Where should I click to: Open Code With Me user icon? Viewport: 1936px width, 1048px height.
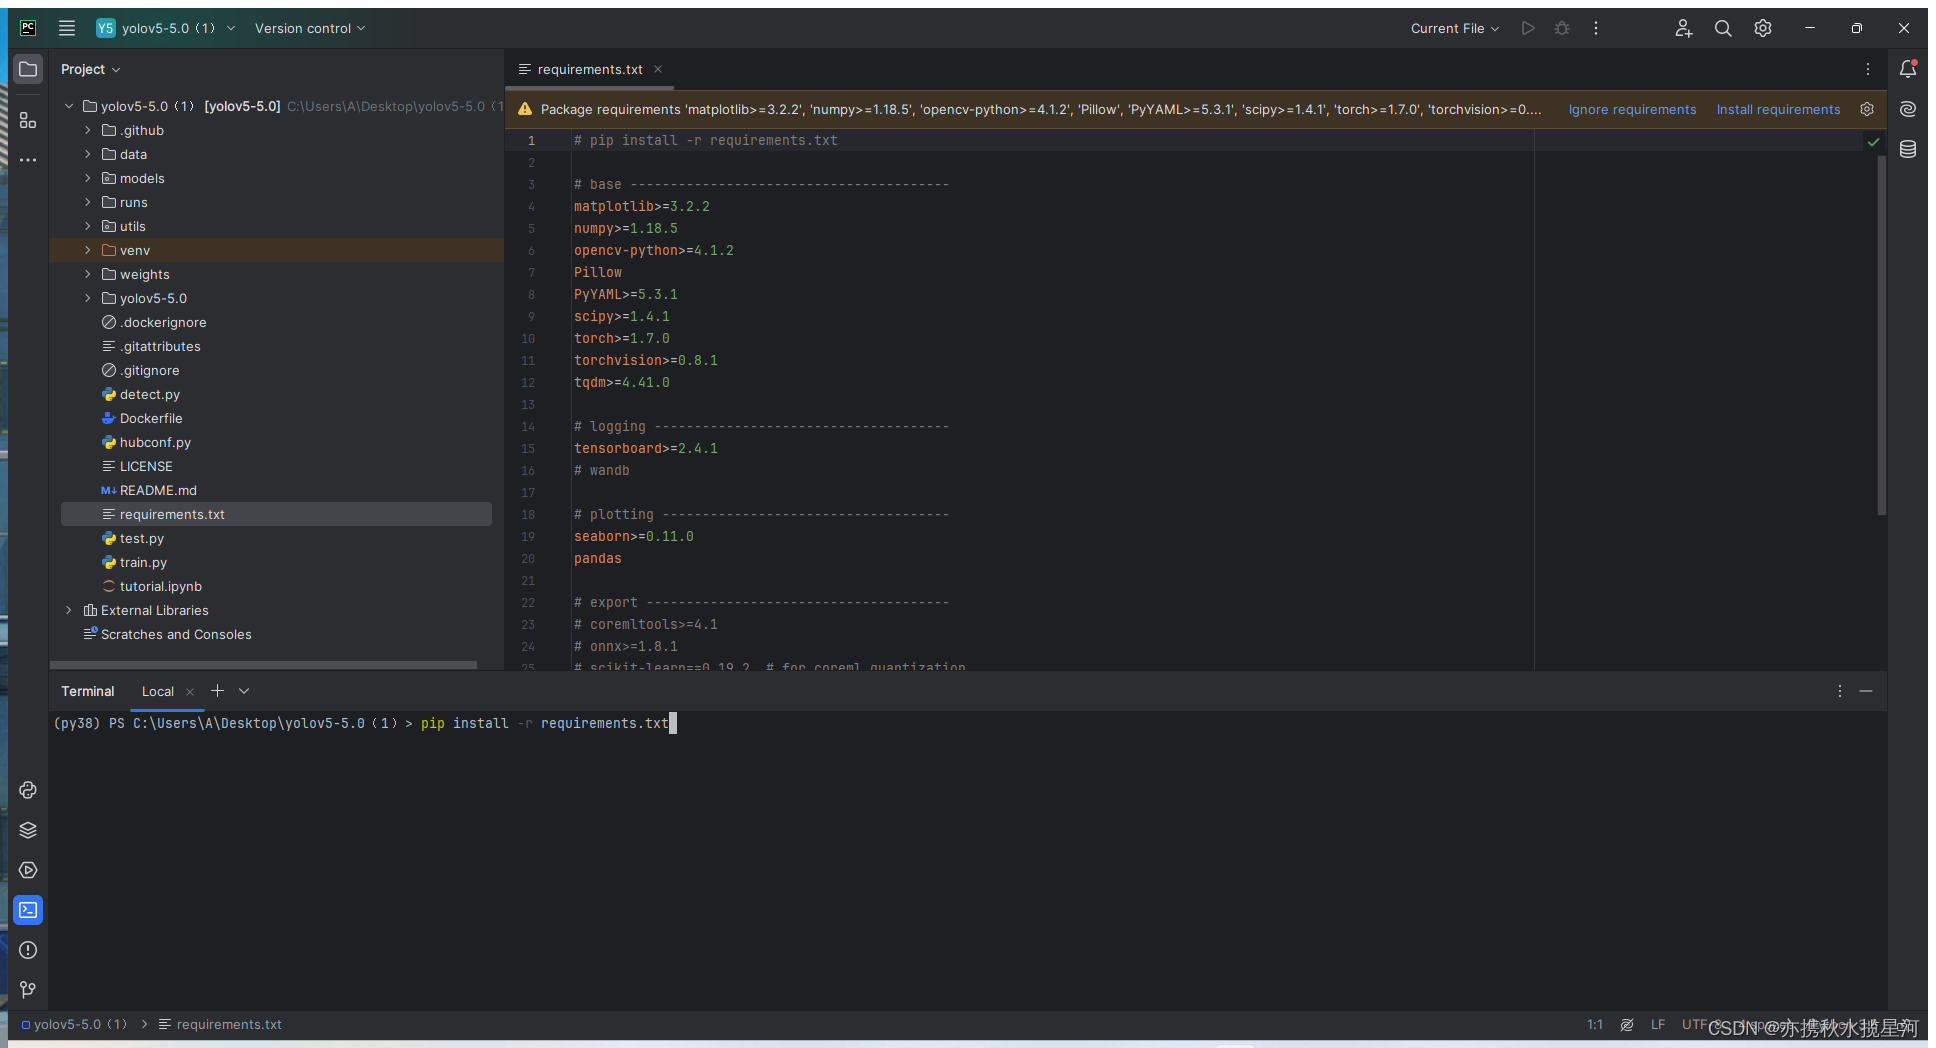tap(1684, 28)
